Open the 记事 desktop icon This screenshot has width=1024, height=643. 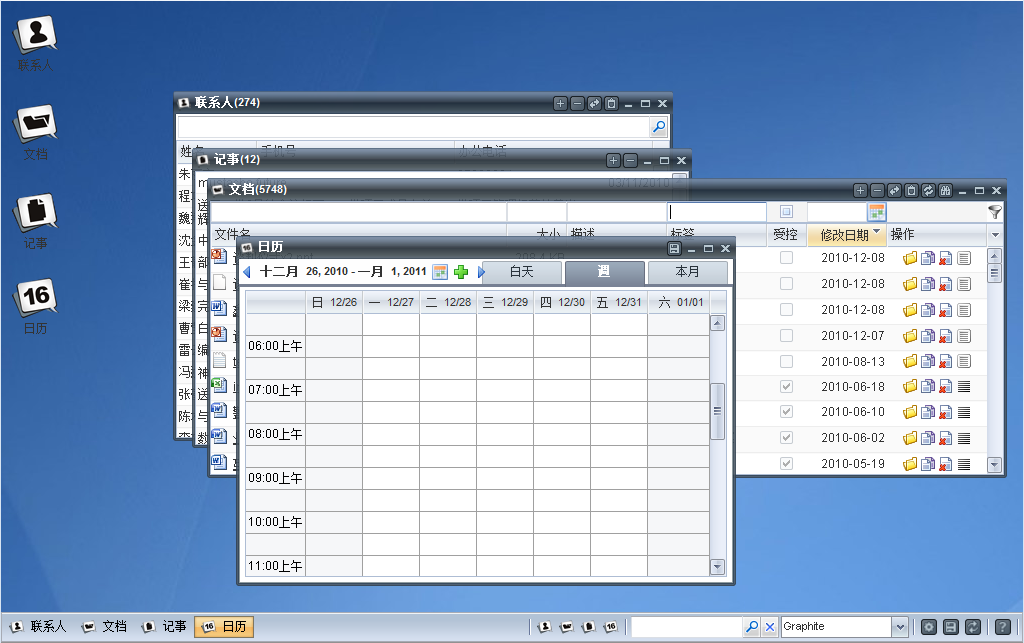pyautogui.click(x=36, y=221)
